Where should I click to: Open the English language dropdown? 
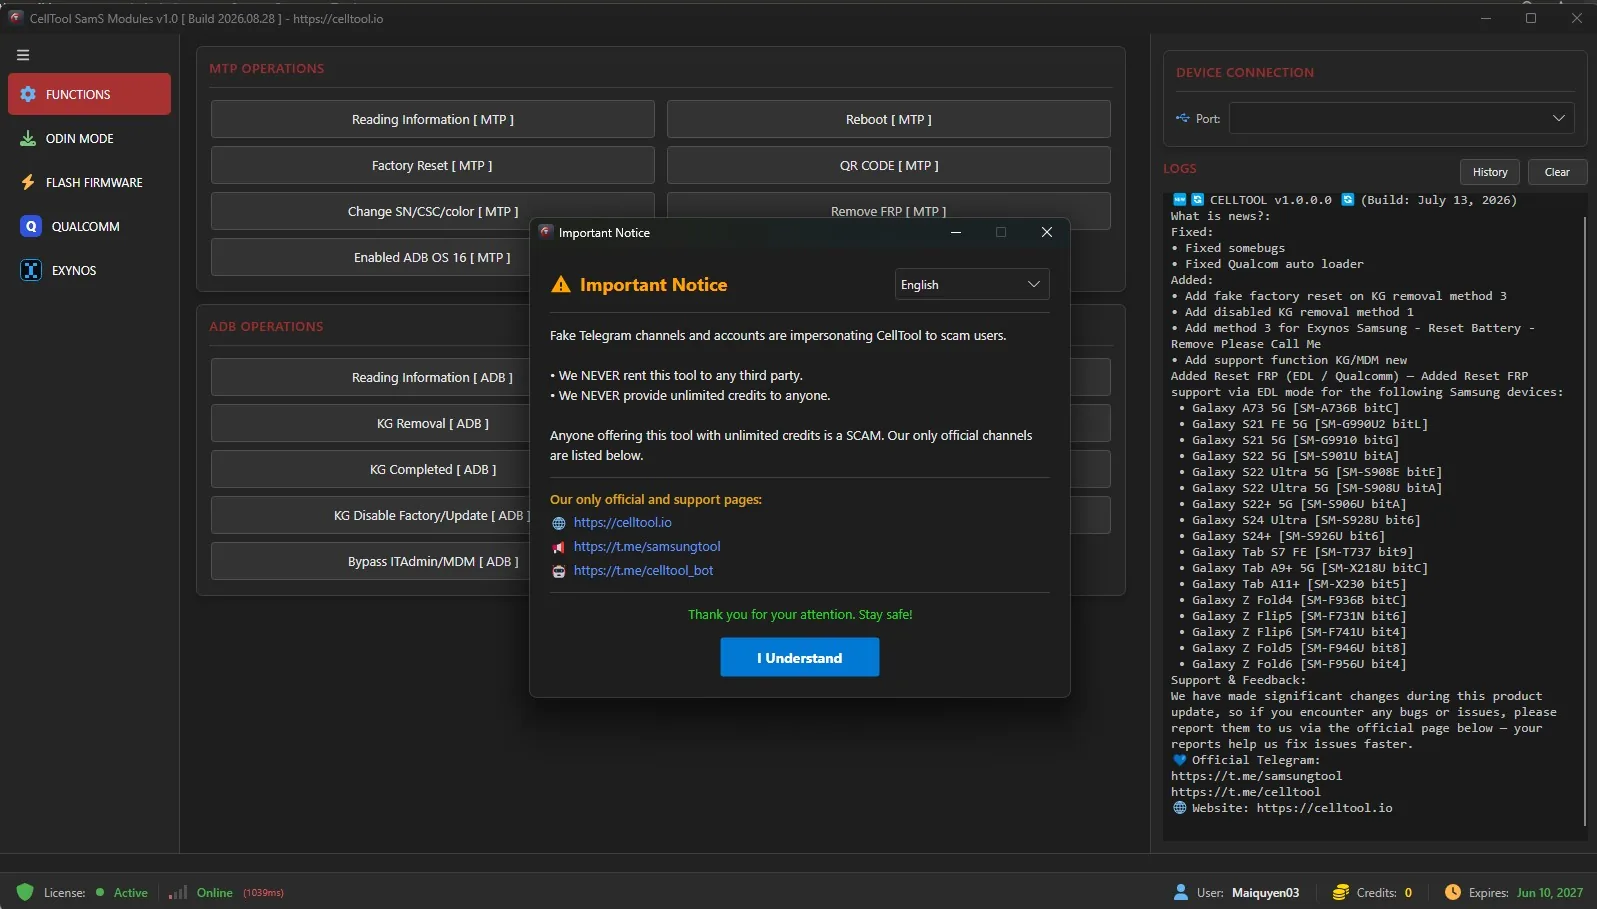(x=972, y=285)
